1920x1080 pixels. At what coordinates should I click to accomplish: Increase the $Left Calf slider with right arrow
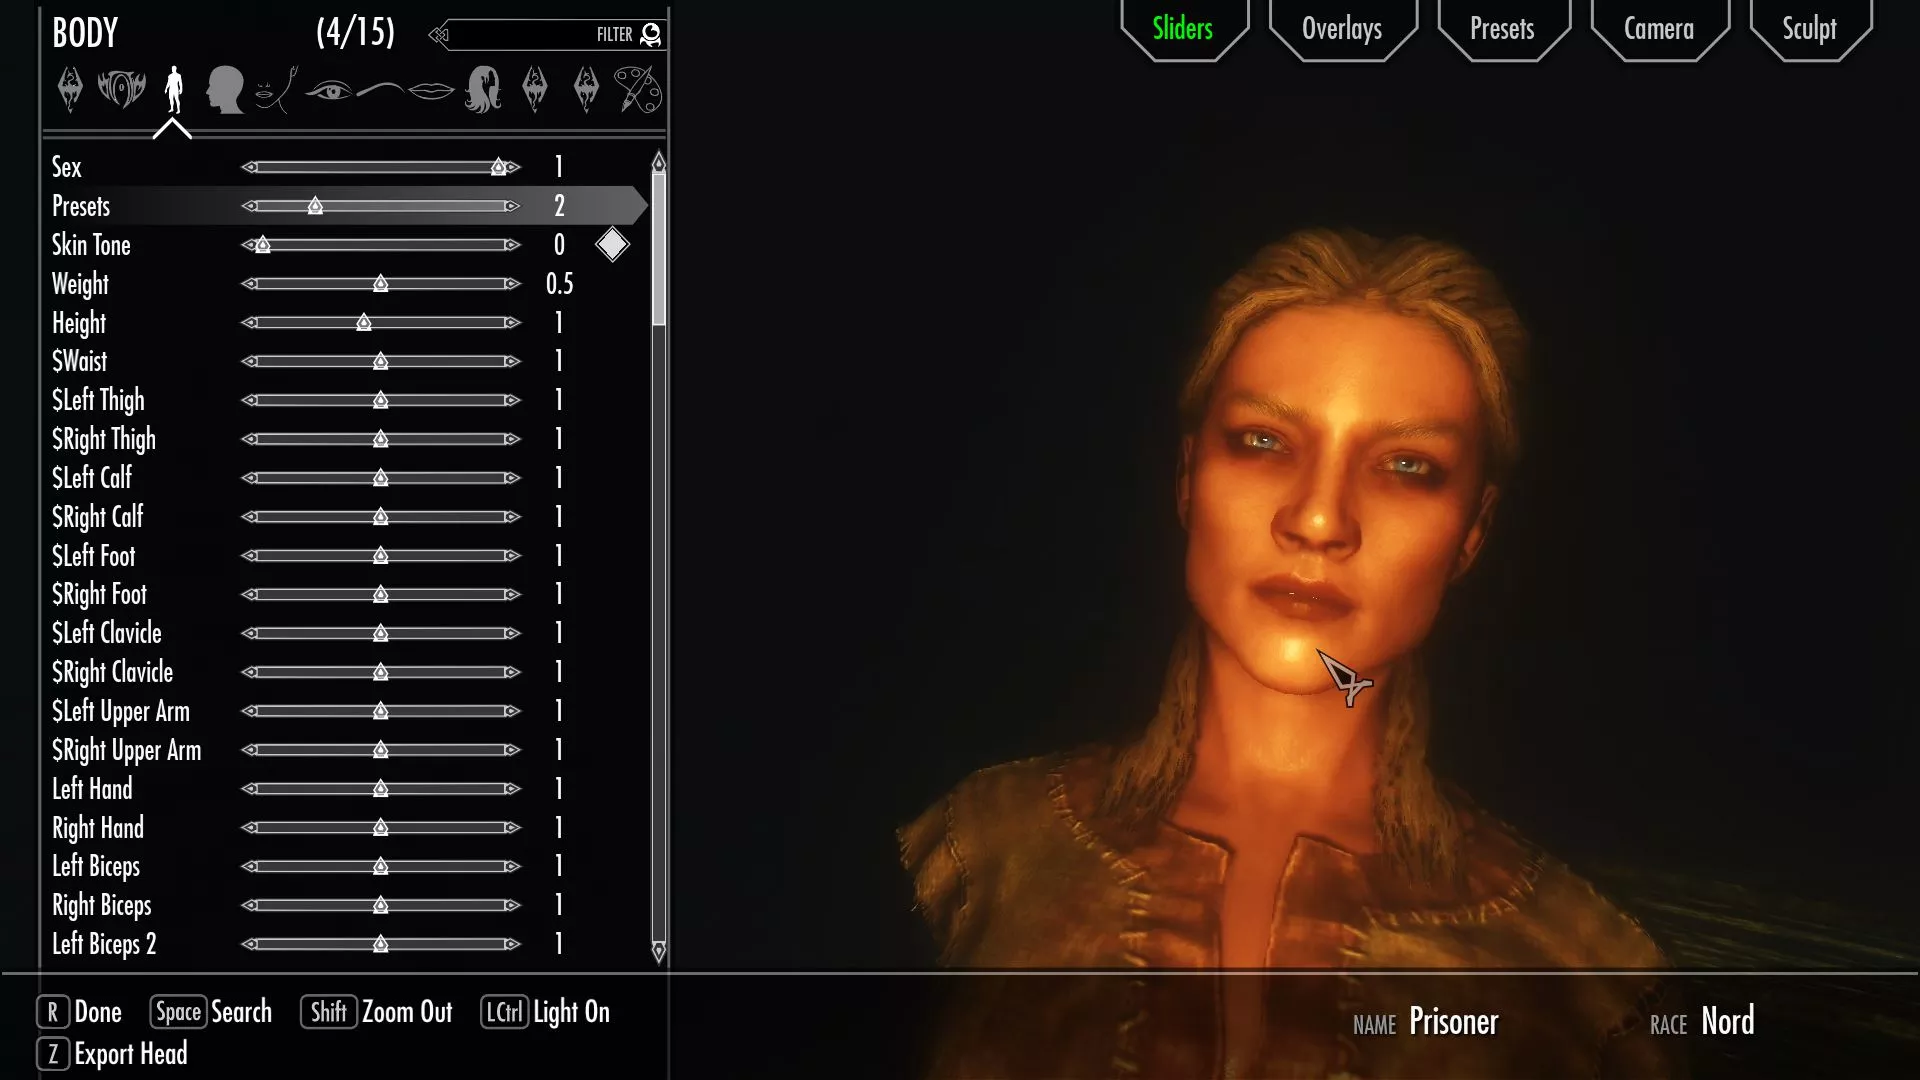[x=512, y=478]
